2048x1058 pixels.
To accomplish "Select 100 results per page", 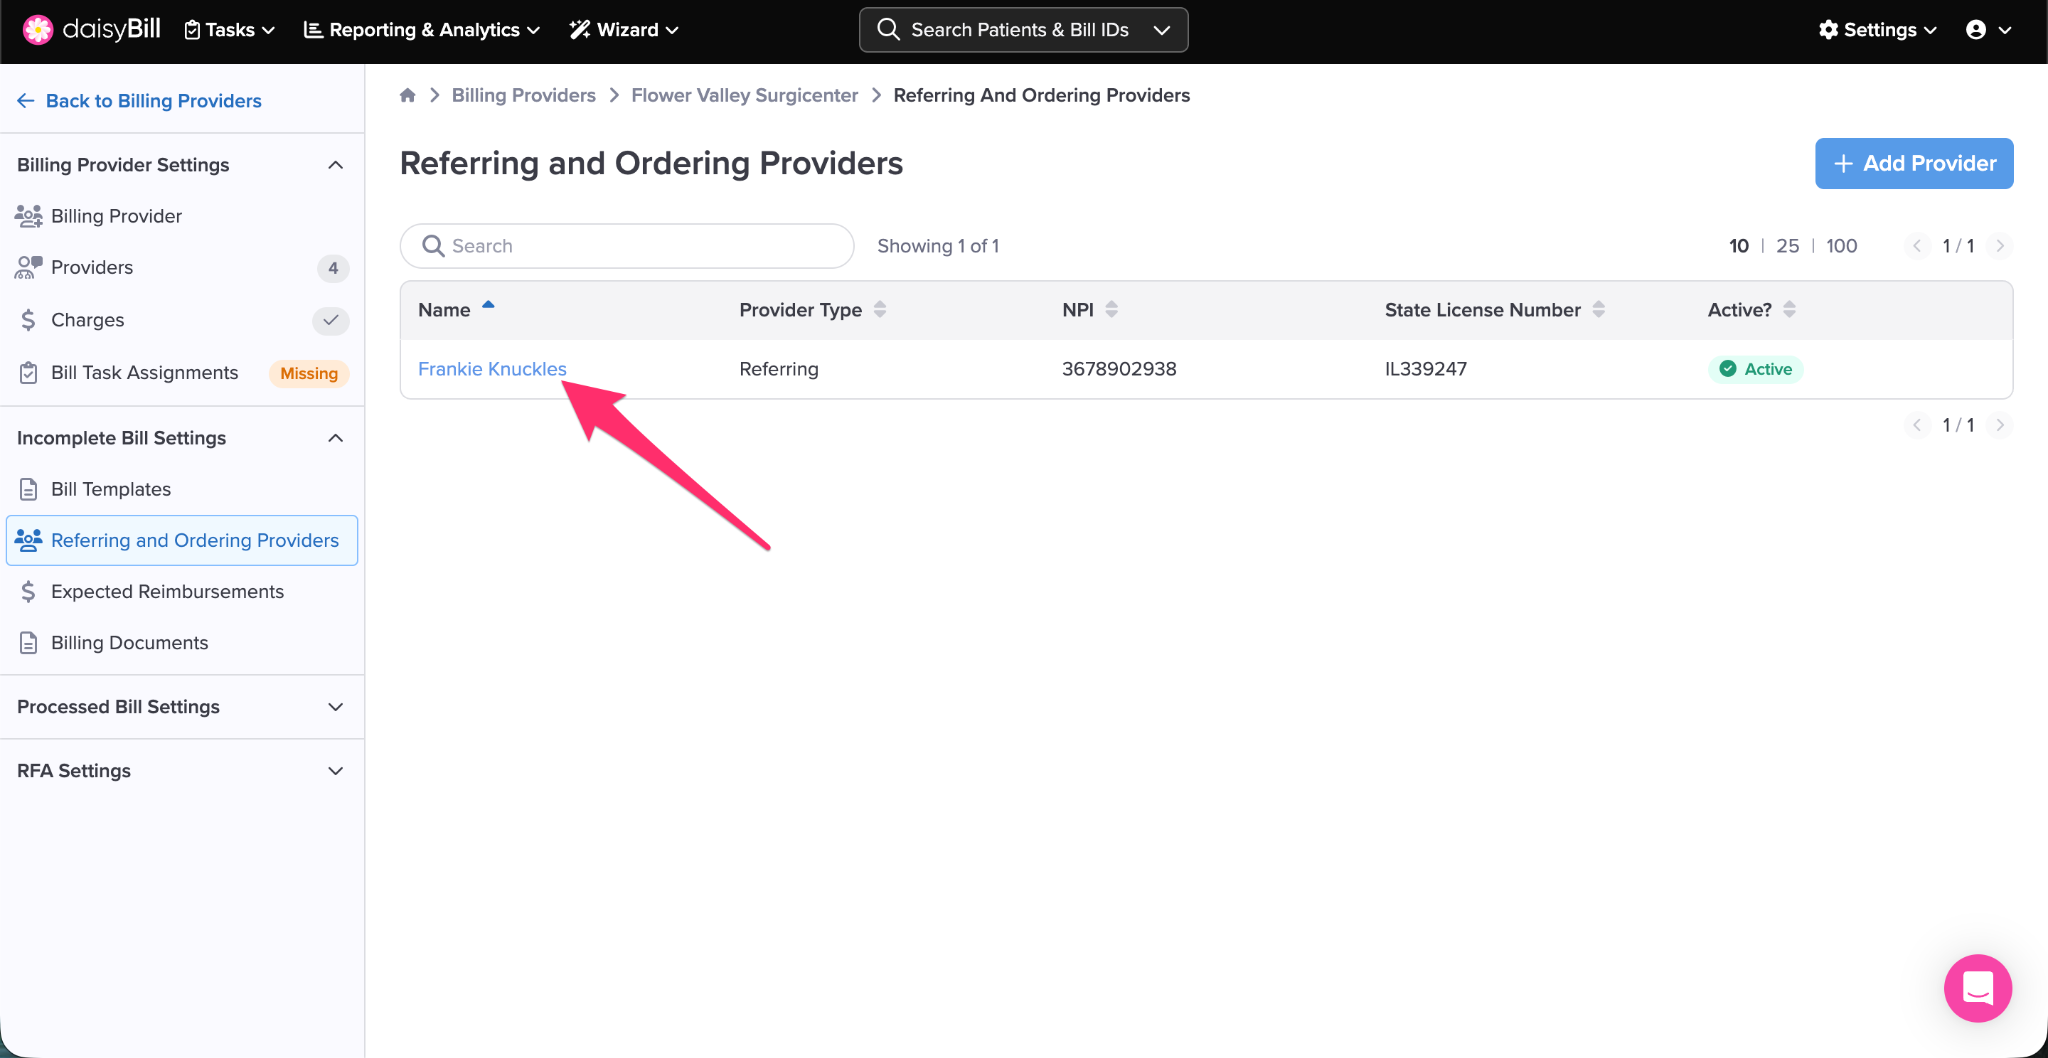I will [x=1841, y=246].
